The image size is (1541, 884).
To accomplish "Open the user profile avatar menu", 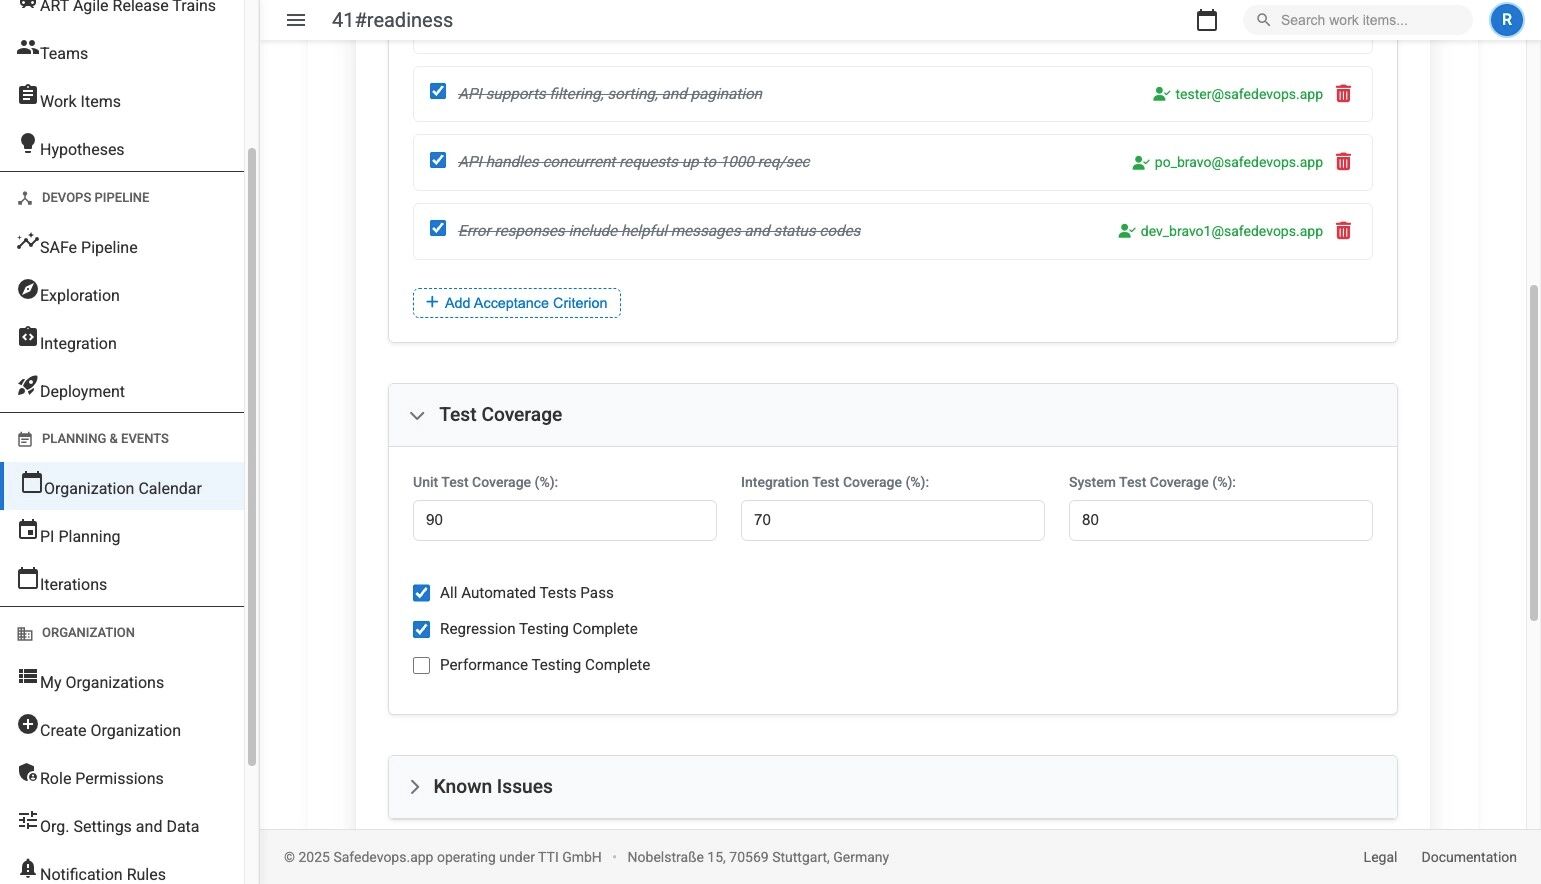I will [1506, 20].
